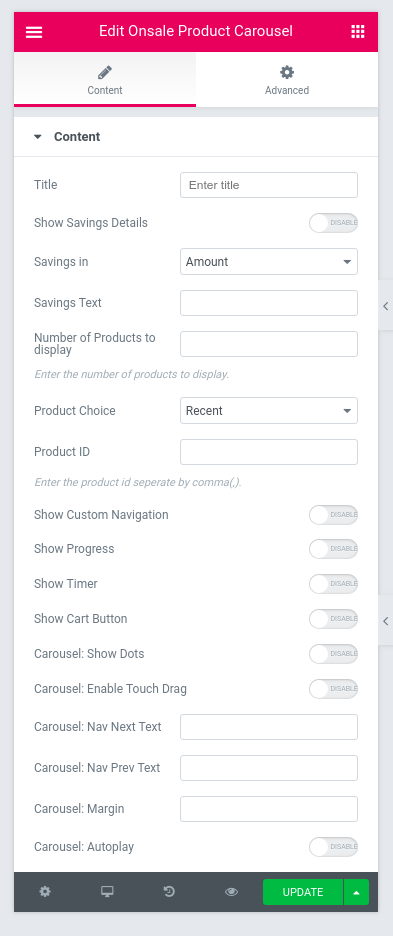Enable the Show Savings Details toggle
This screenshot has height=936, width=393.
(x=333, y=223)
